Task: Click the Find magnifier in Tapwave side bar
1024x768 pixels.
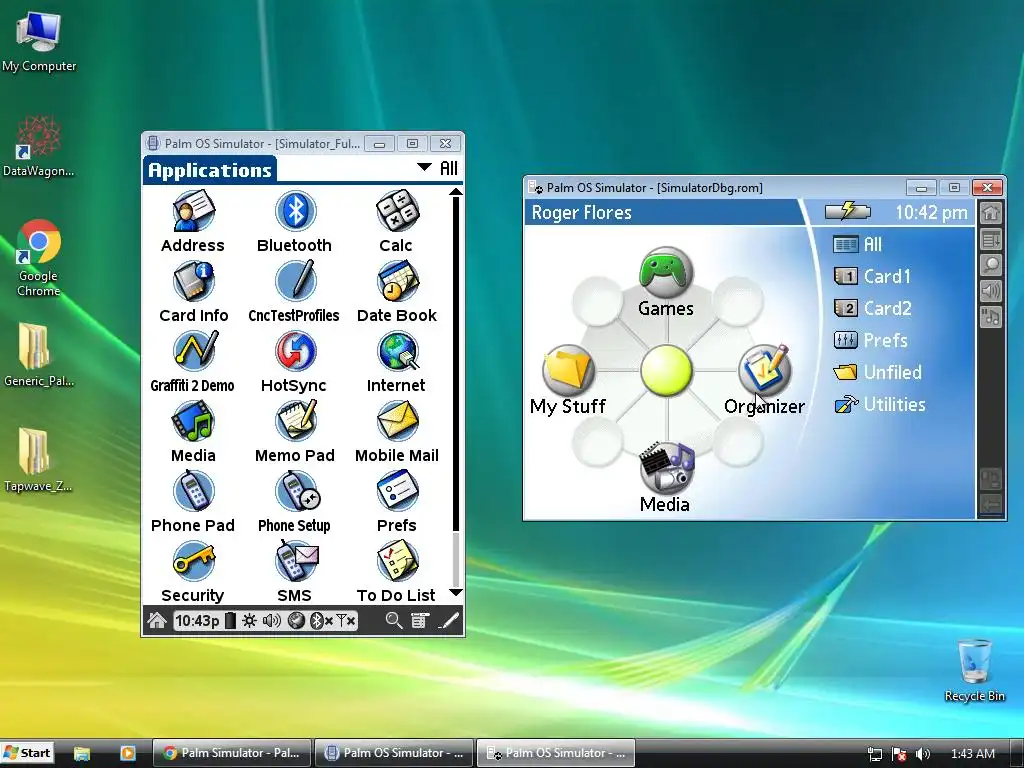Action: 991,265
